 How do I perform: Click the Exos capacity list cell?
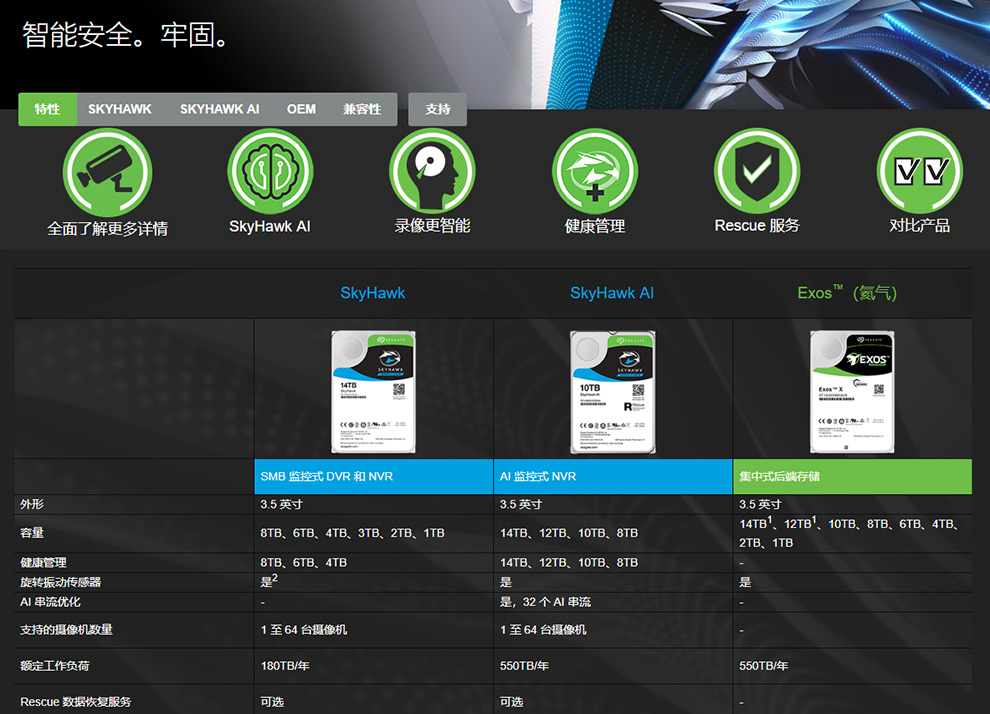pos(850,533)
